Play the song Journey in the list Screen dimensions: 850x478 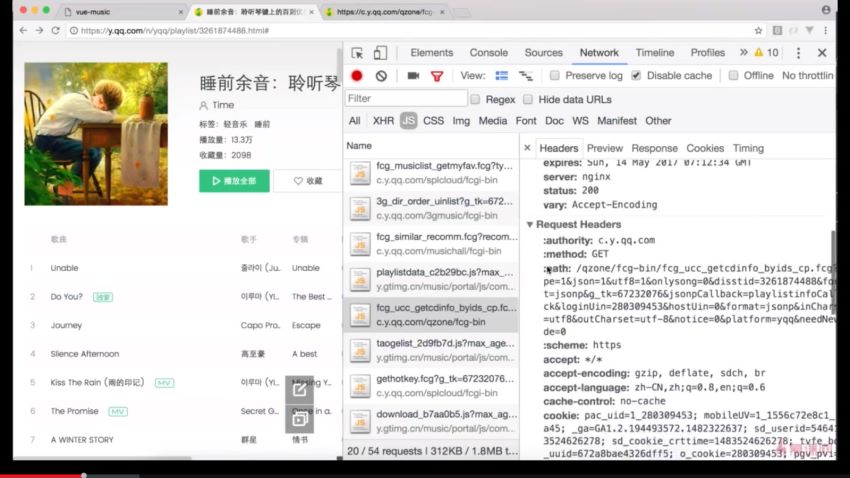pos(66,325)
